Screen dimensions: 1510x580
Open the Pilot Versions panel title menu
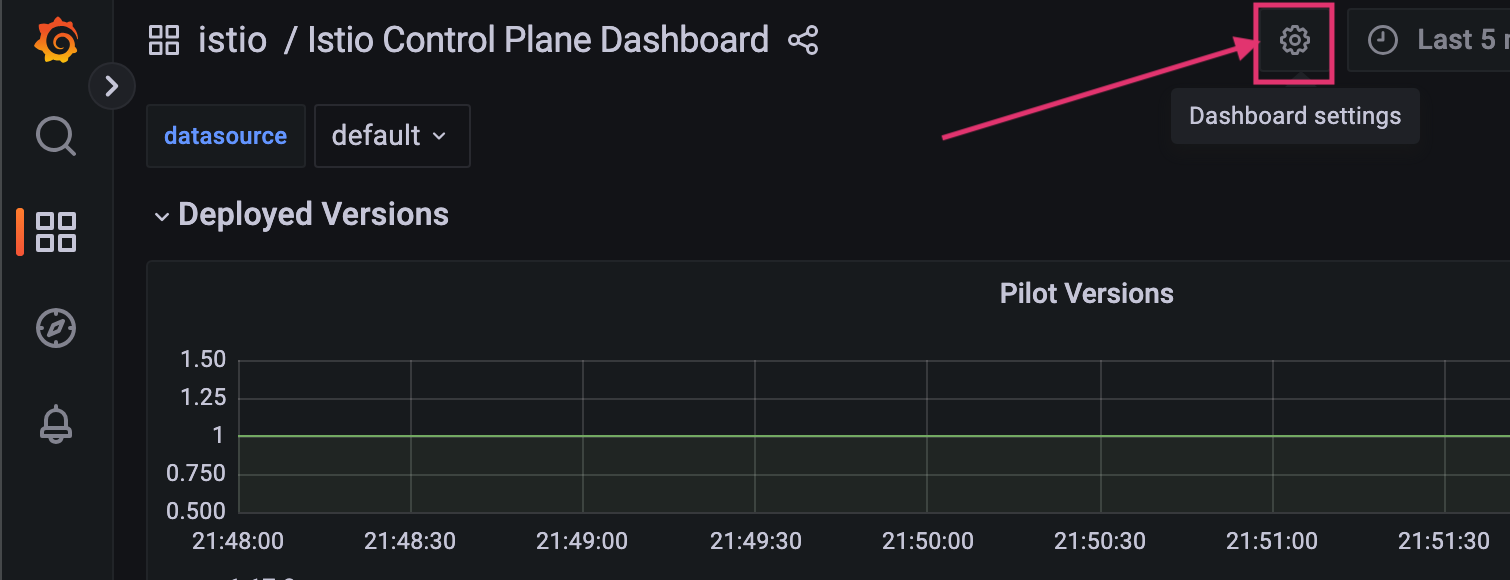point(1086,294)
